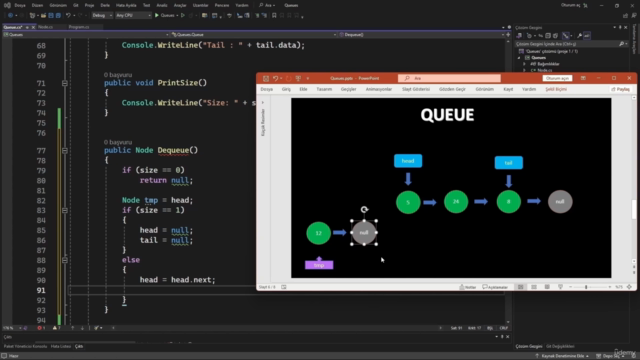Viewport: 640px width, 360px height.
Task: Click the error count icon in editor status strip
Action: (41, 328)
